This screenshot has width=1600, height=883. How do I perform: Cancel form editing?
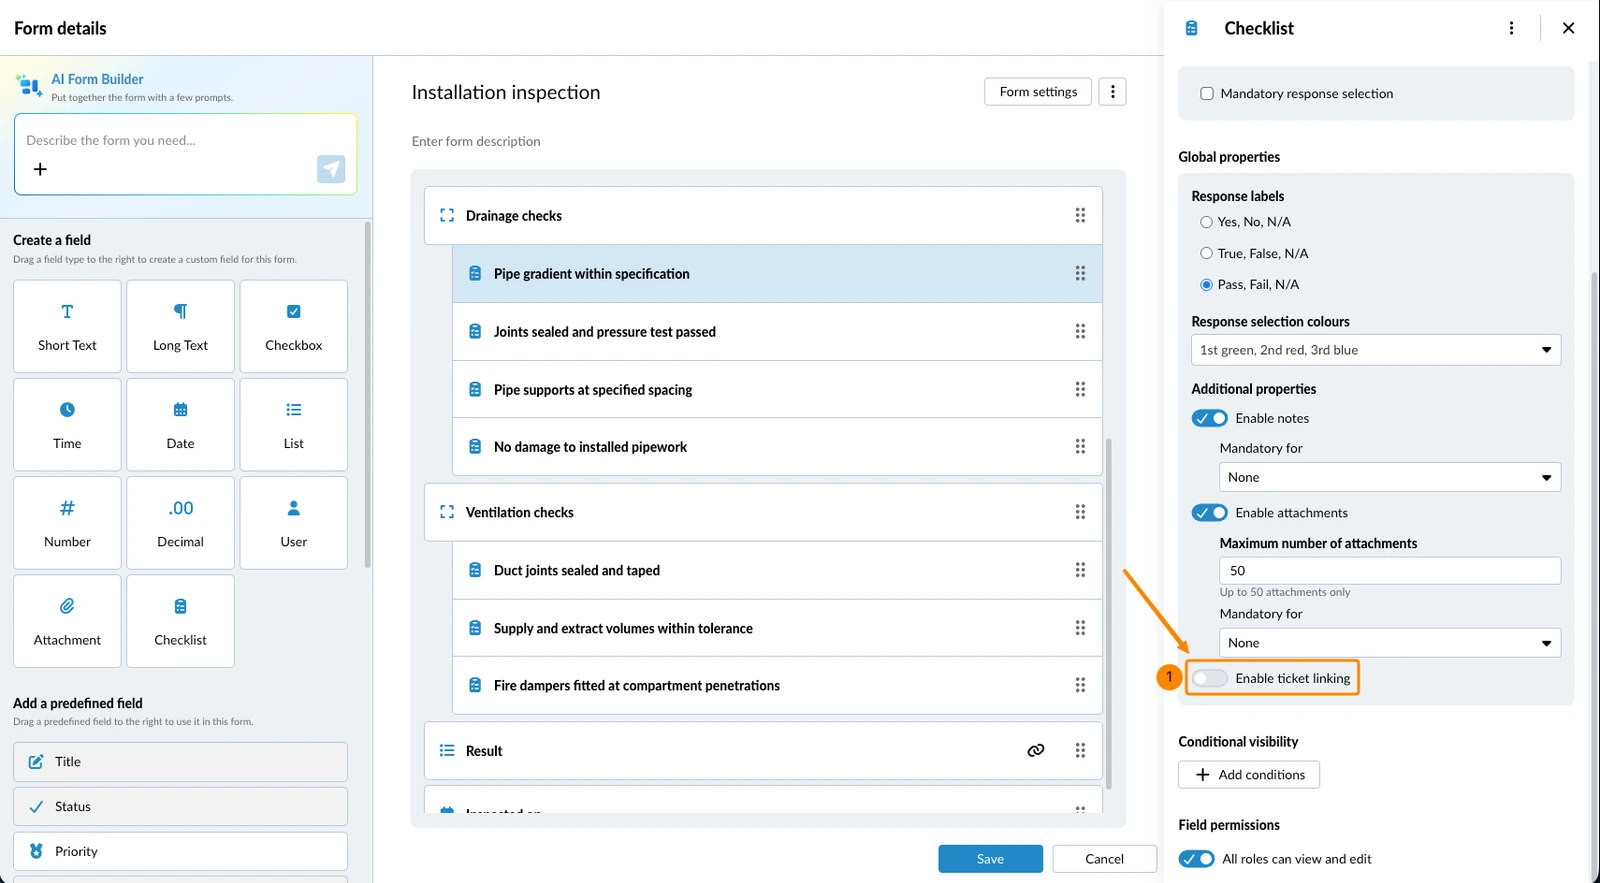(1104, 859)
